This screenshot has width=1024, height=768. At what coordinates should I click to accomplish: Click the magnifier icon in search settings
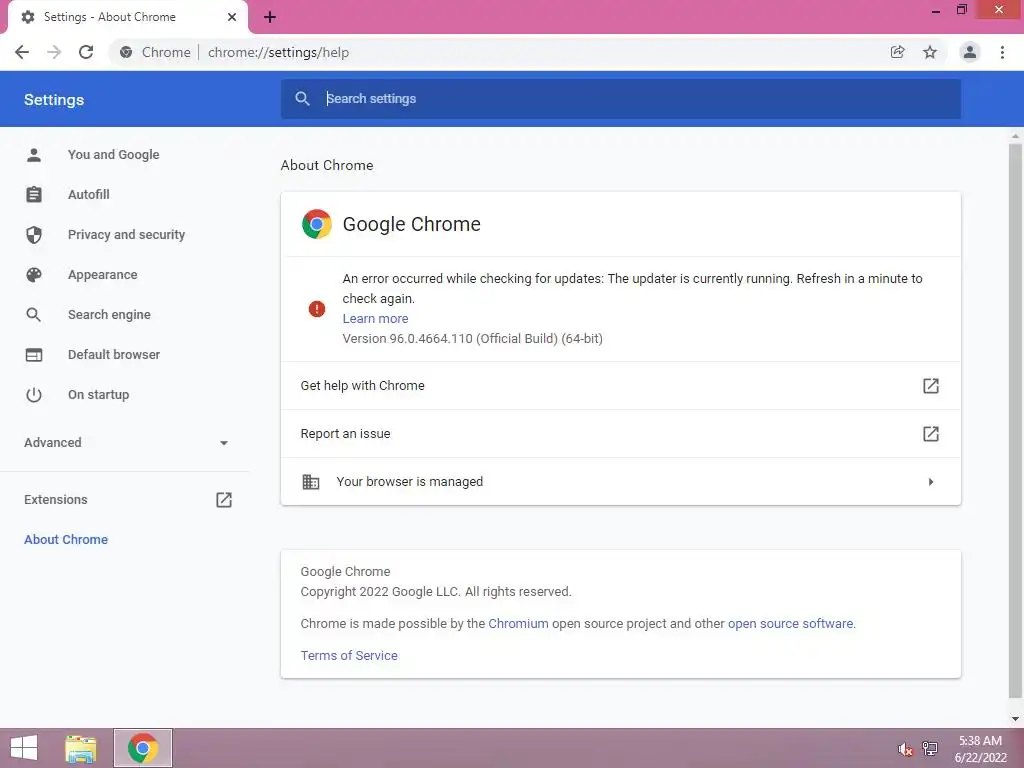[x=302, y=99]
